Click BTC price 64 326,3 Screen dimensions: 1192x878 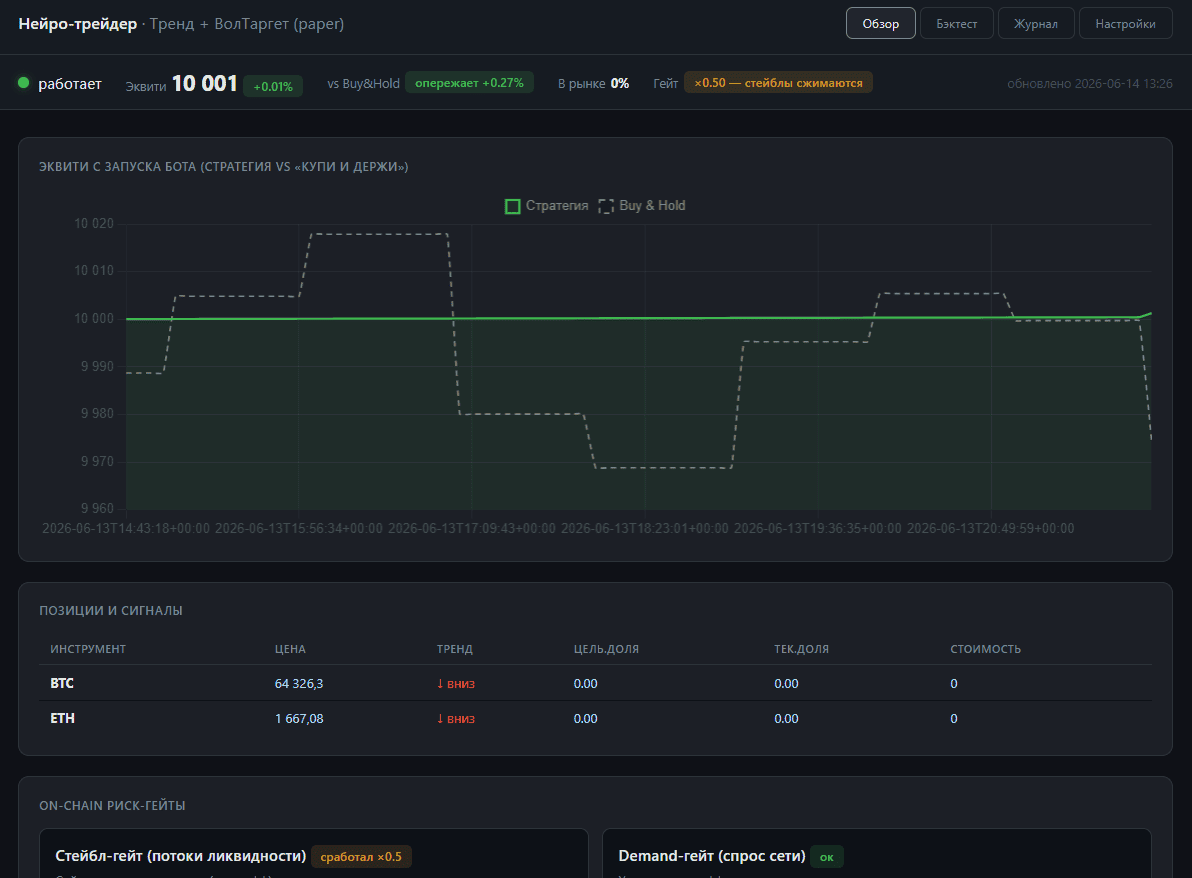(x=299, y=683)
